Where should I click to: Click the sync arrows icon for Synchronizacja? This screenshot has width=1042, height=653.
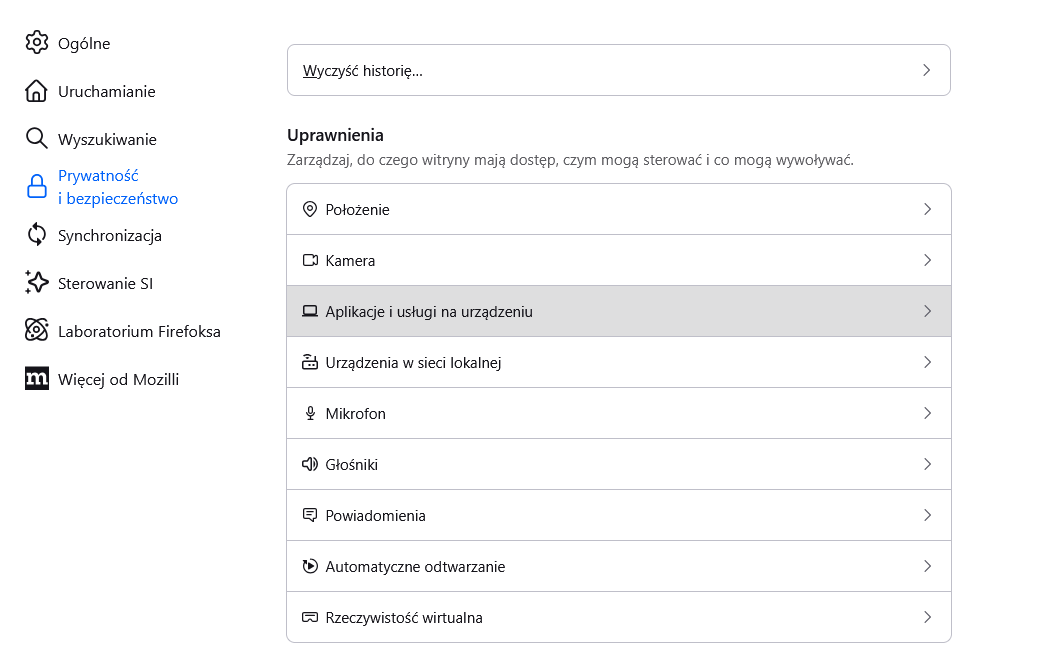(x=37, y=235)
